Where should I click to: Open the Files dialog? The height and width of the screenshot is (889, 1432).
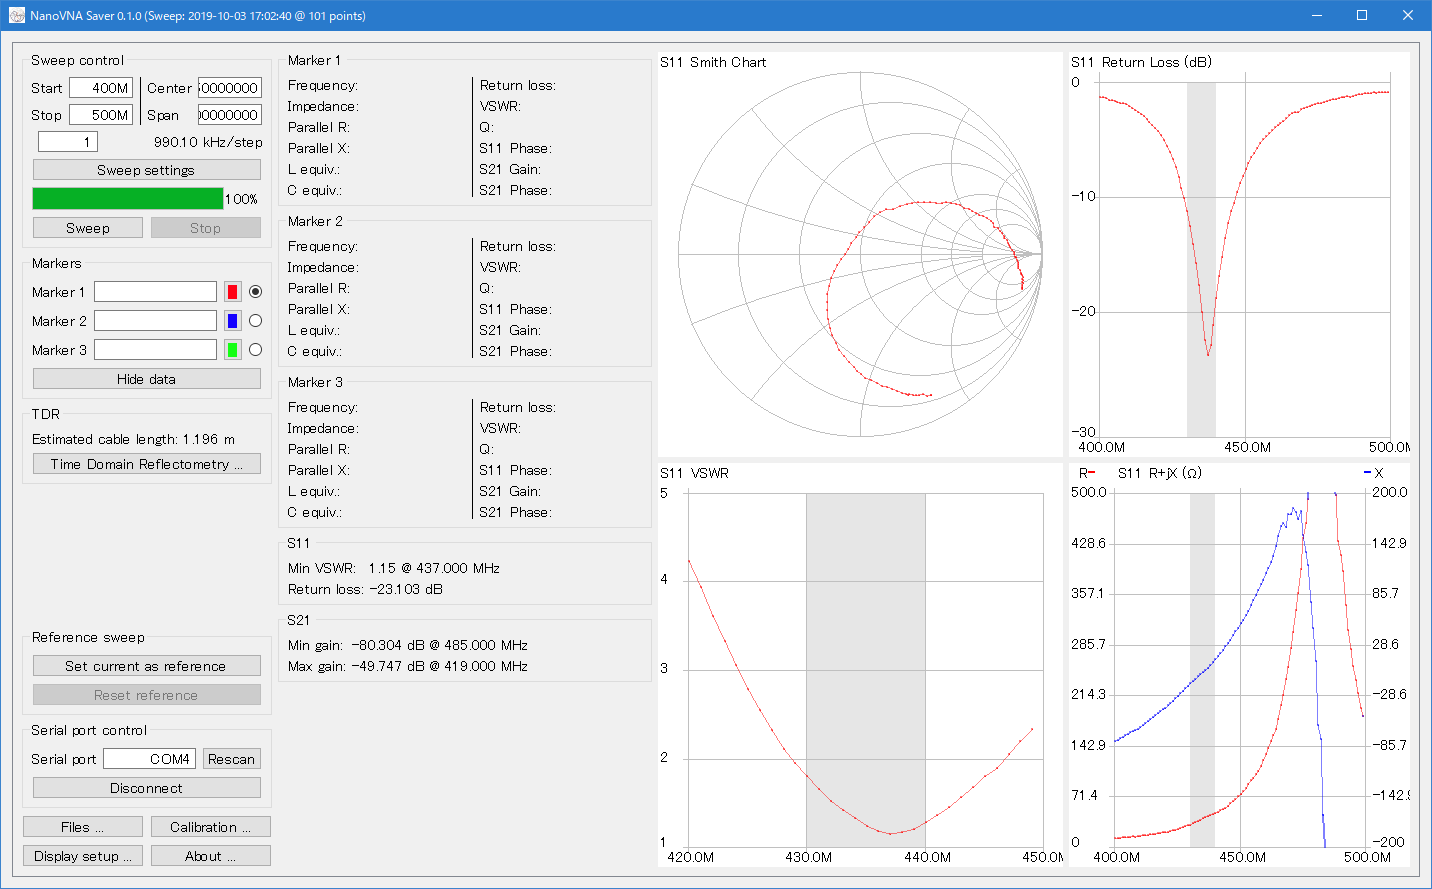coord(82,827)
